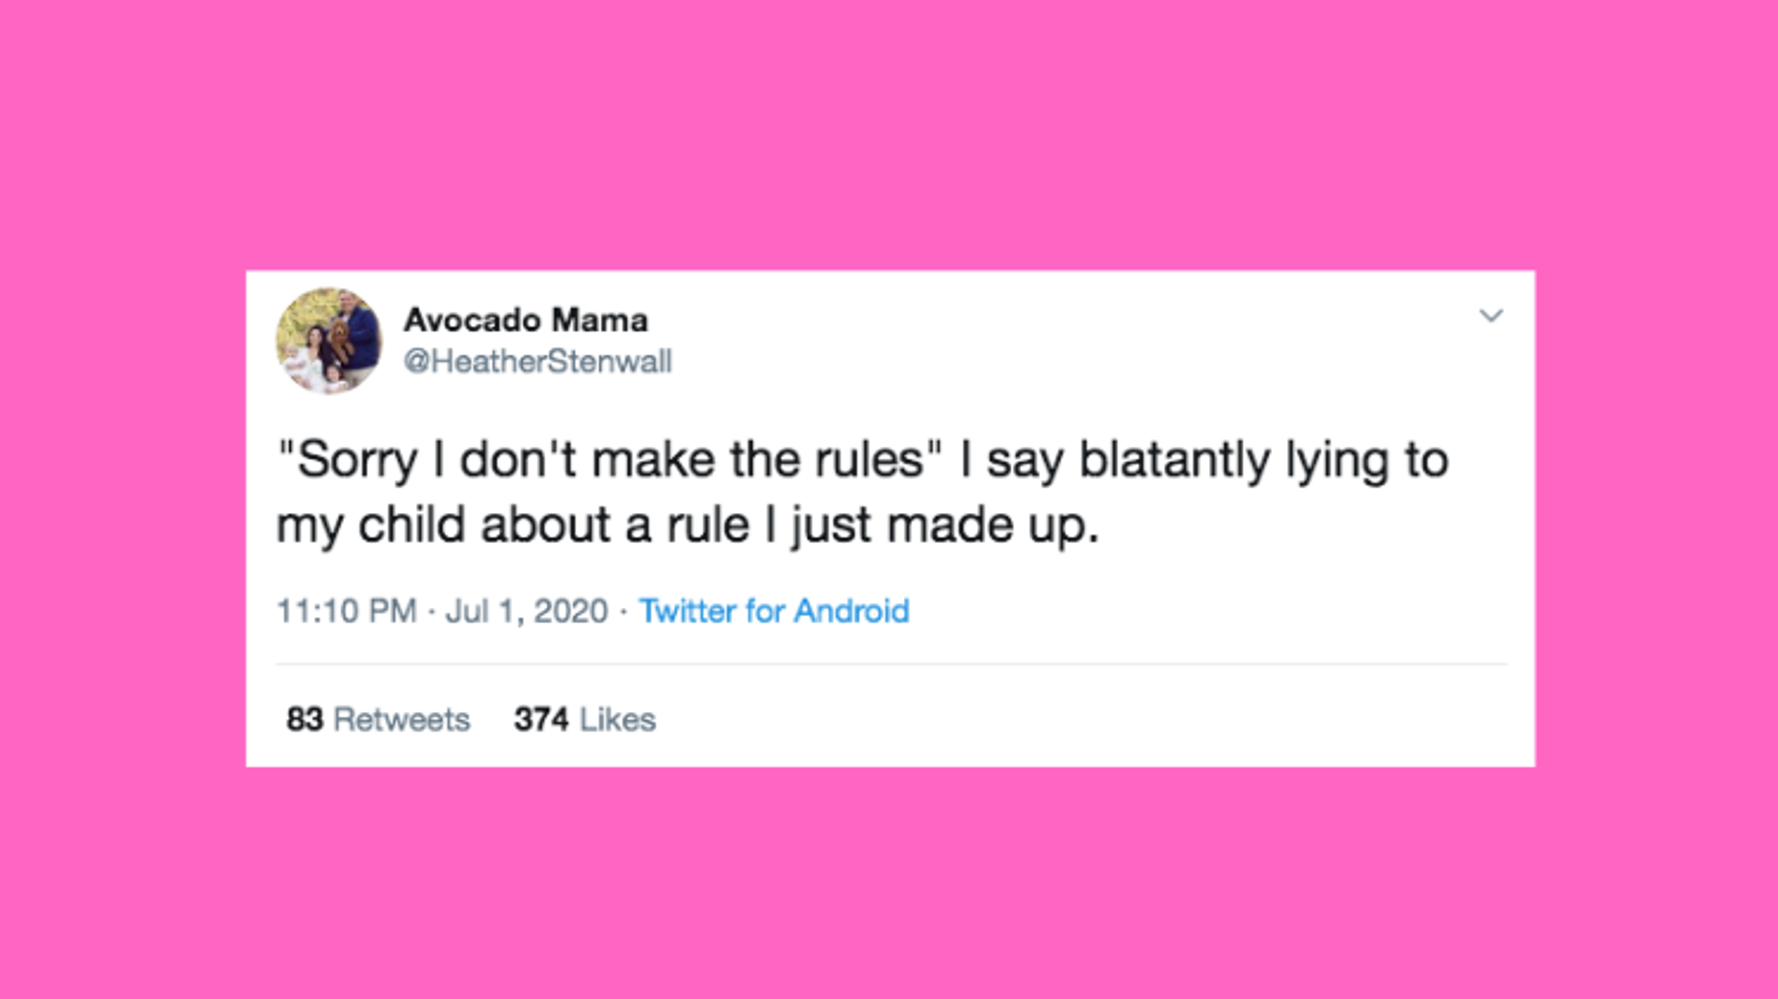Click the quoted phrase 'Sorry I don't make the rules'

pyautogui.click(x=610, y=460)
